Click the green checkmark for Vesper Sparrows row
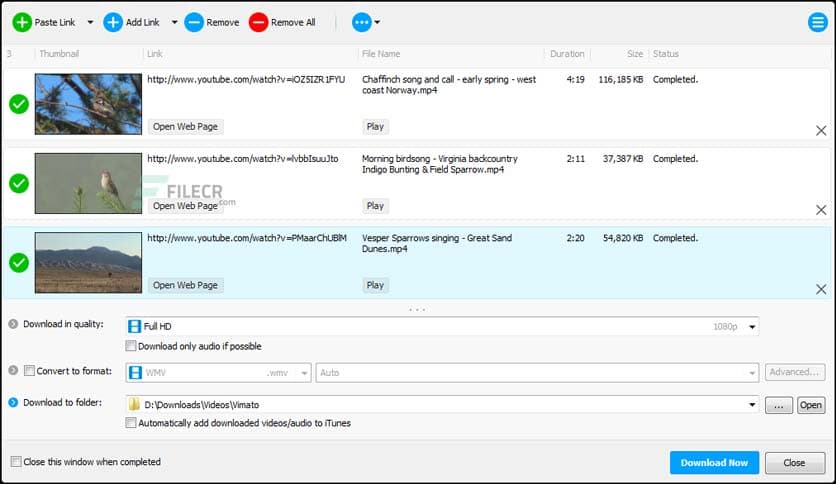Viewport: 836px width, 484px height. [19, 263]
